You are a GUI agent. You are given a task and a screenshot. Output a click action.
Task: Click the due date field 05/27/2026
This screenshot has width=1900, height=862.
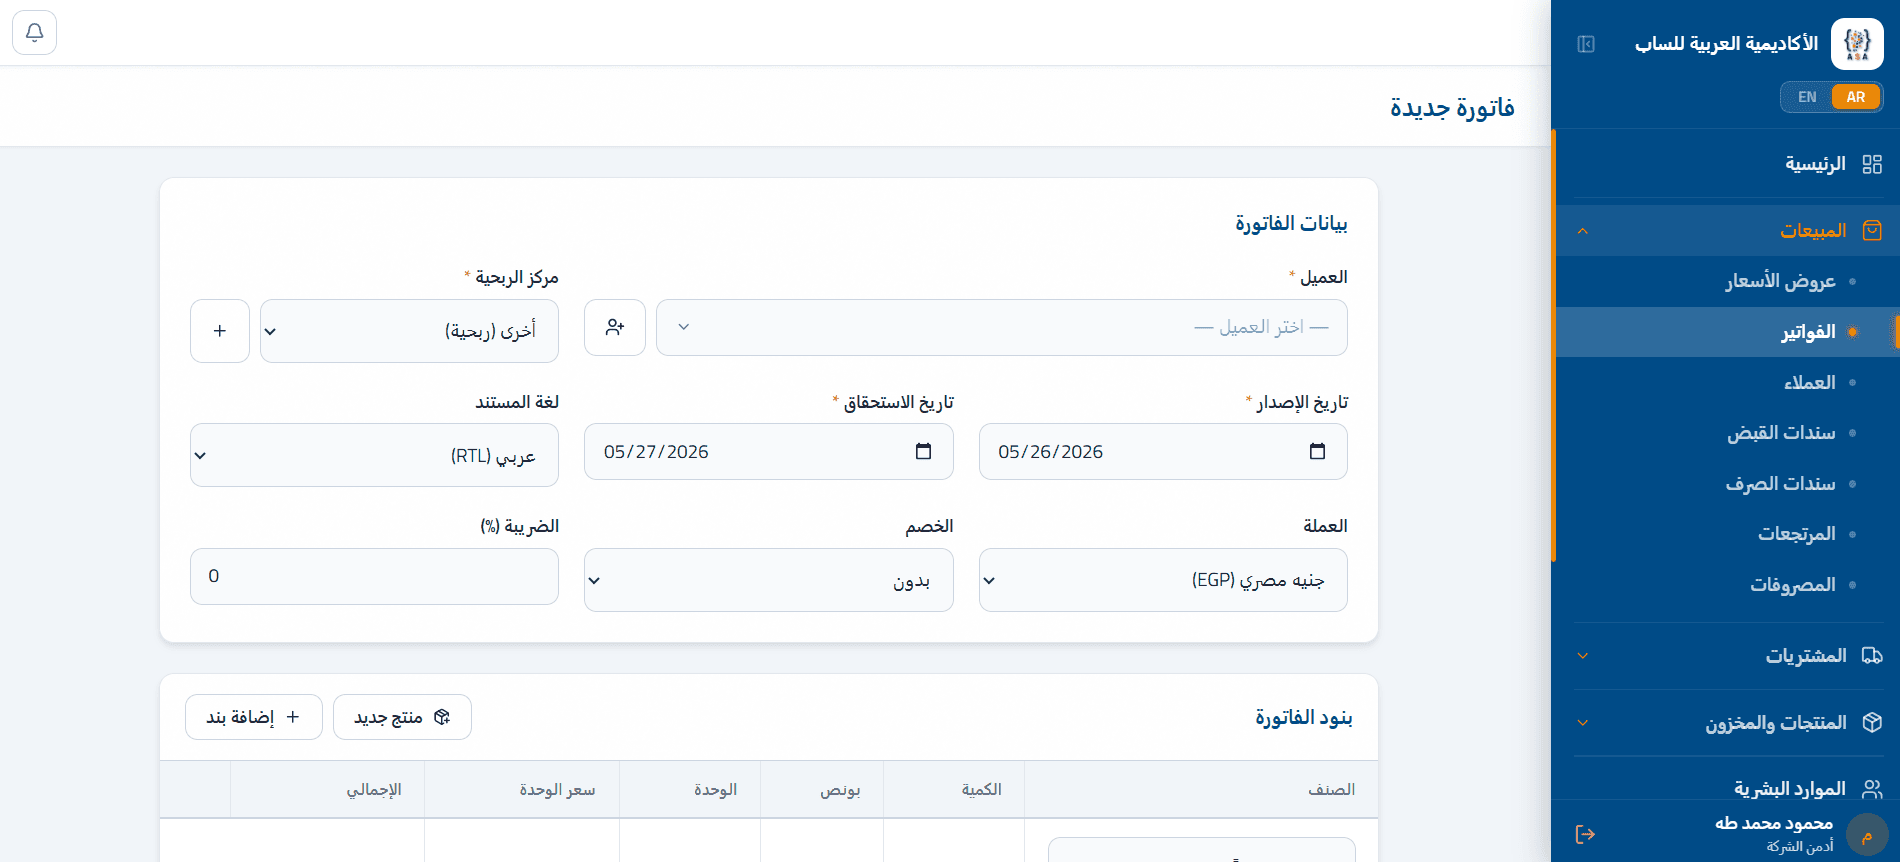tap(768, 451)
